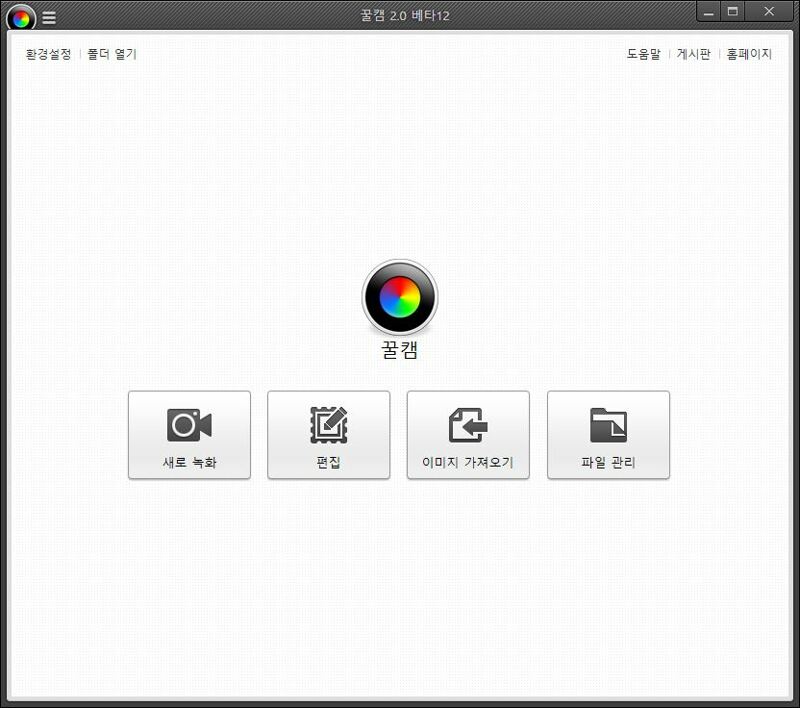The width and height of the screenshot is (800, 708).
Task: Open 파일 관리 (file management)
Action: pyautogui.click(x=608, y=435)
